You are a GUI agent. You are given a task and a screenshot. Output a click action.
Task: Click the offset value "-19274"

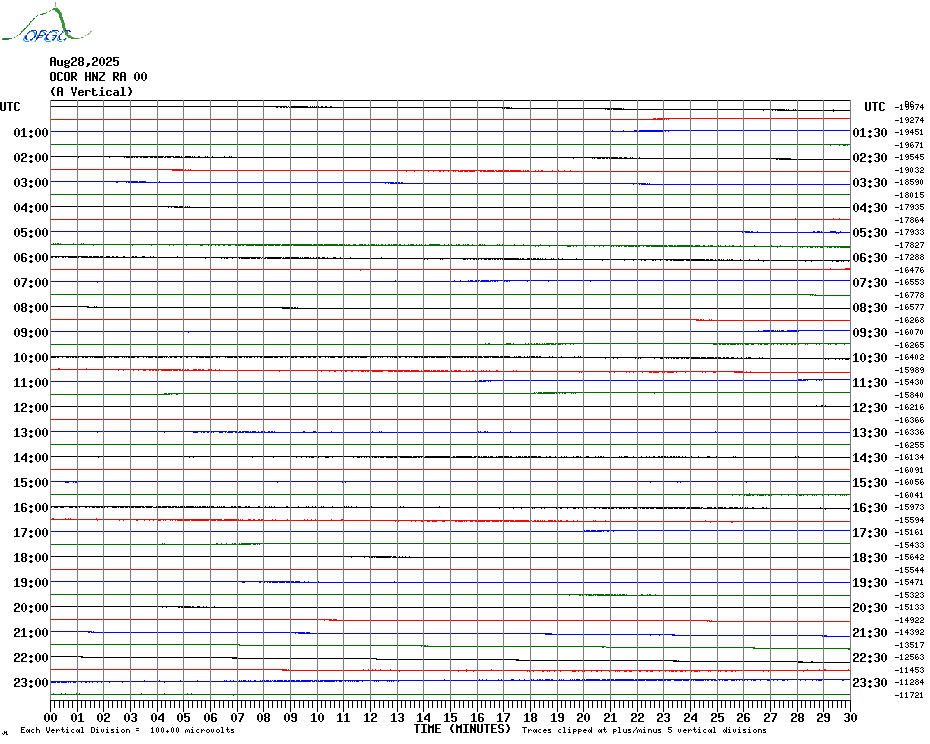tap(909, 120)
